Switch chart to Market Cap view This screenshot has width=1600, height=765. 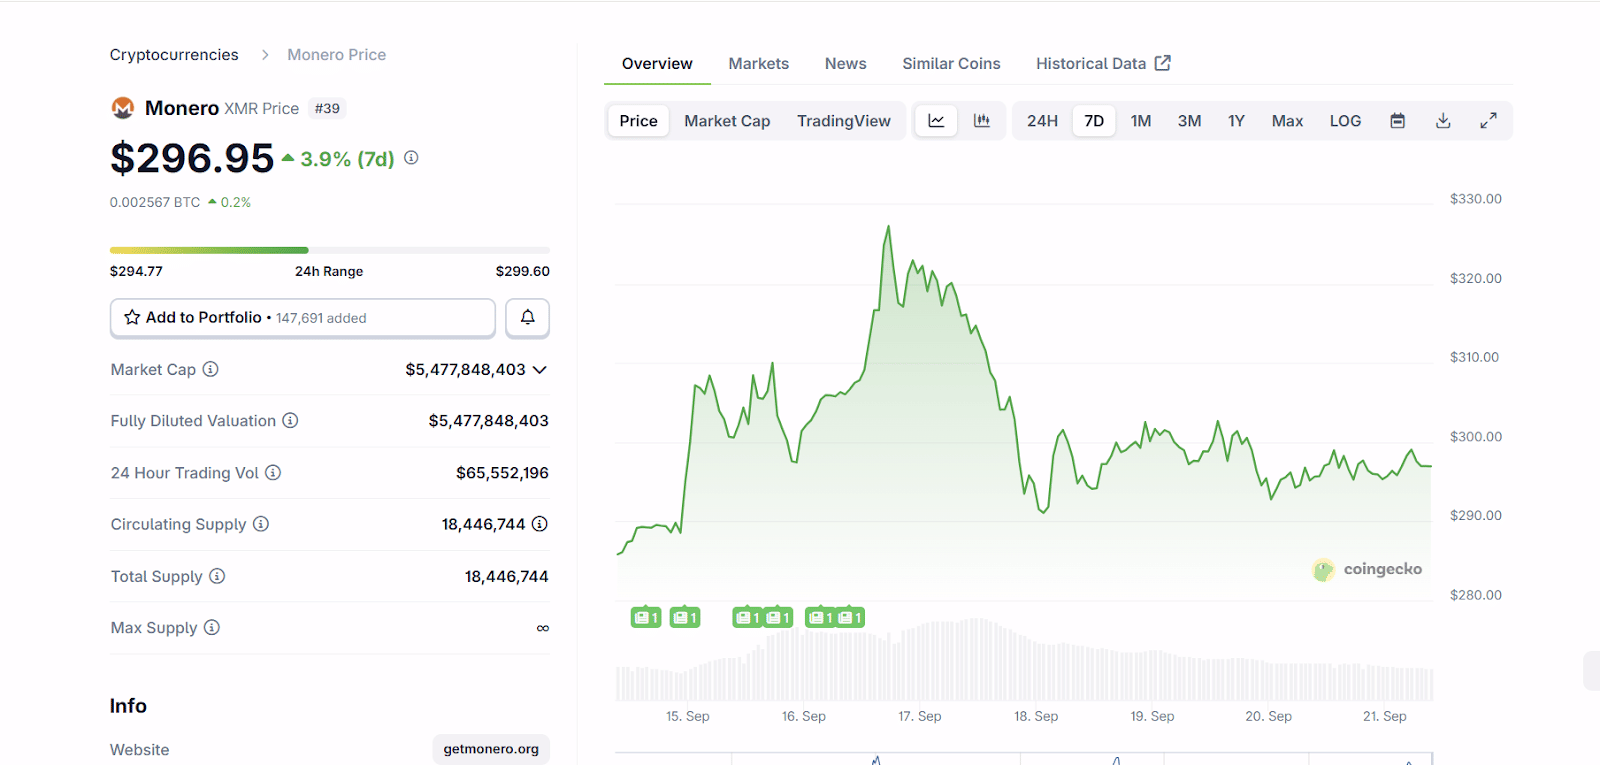click(727, 121)
